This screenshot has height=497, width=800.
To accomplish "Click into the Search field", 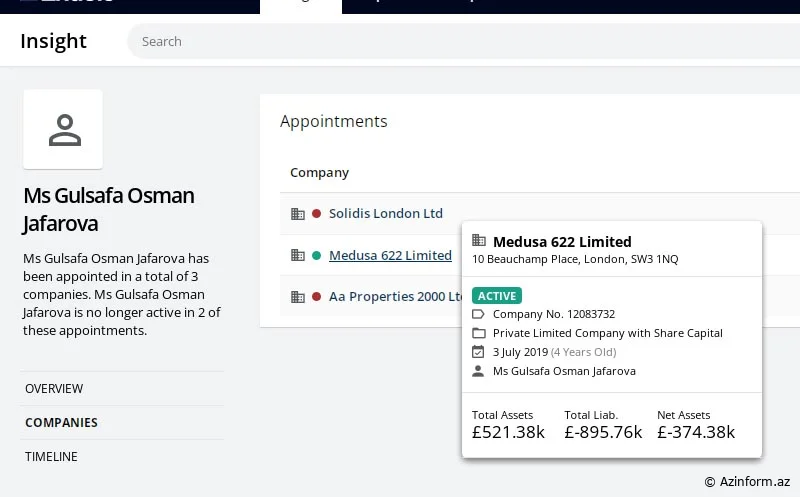I will [x=400, y=42].
